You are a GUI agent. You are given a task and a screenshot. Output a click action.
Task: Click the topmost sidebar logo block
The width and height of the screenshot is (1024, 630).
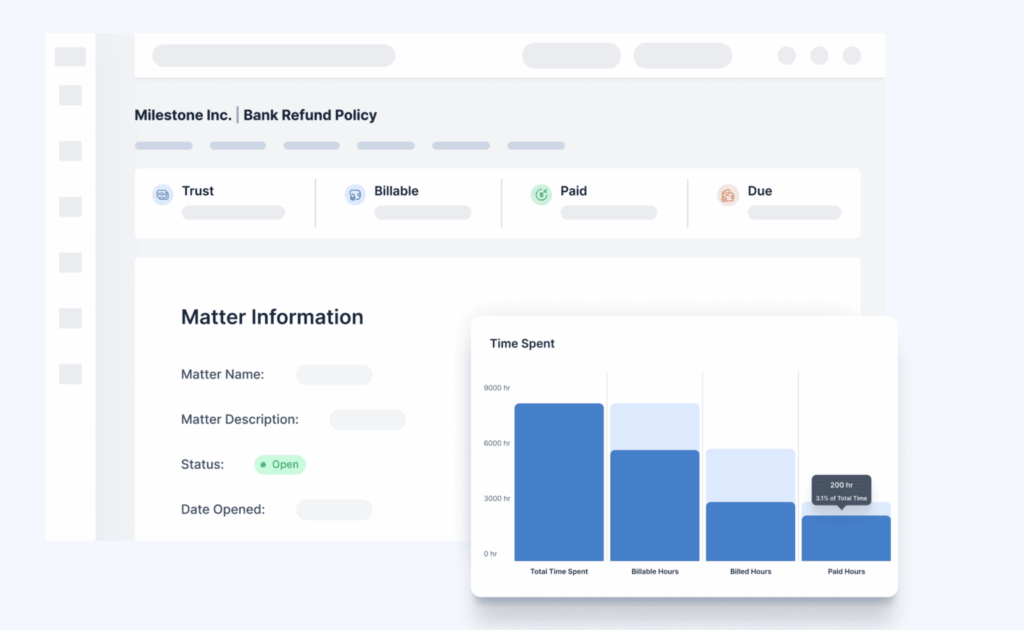[70, 57]
